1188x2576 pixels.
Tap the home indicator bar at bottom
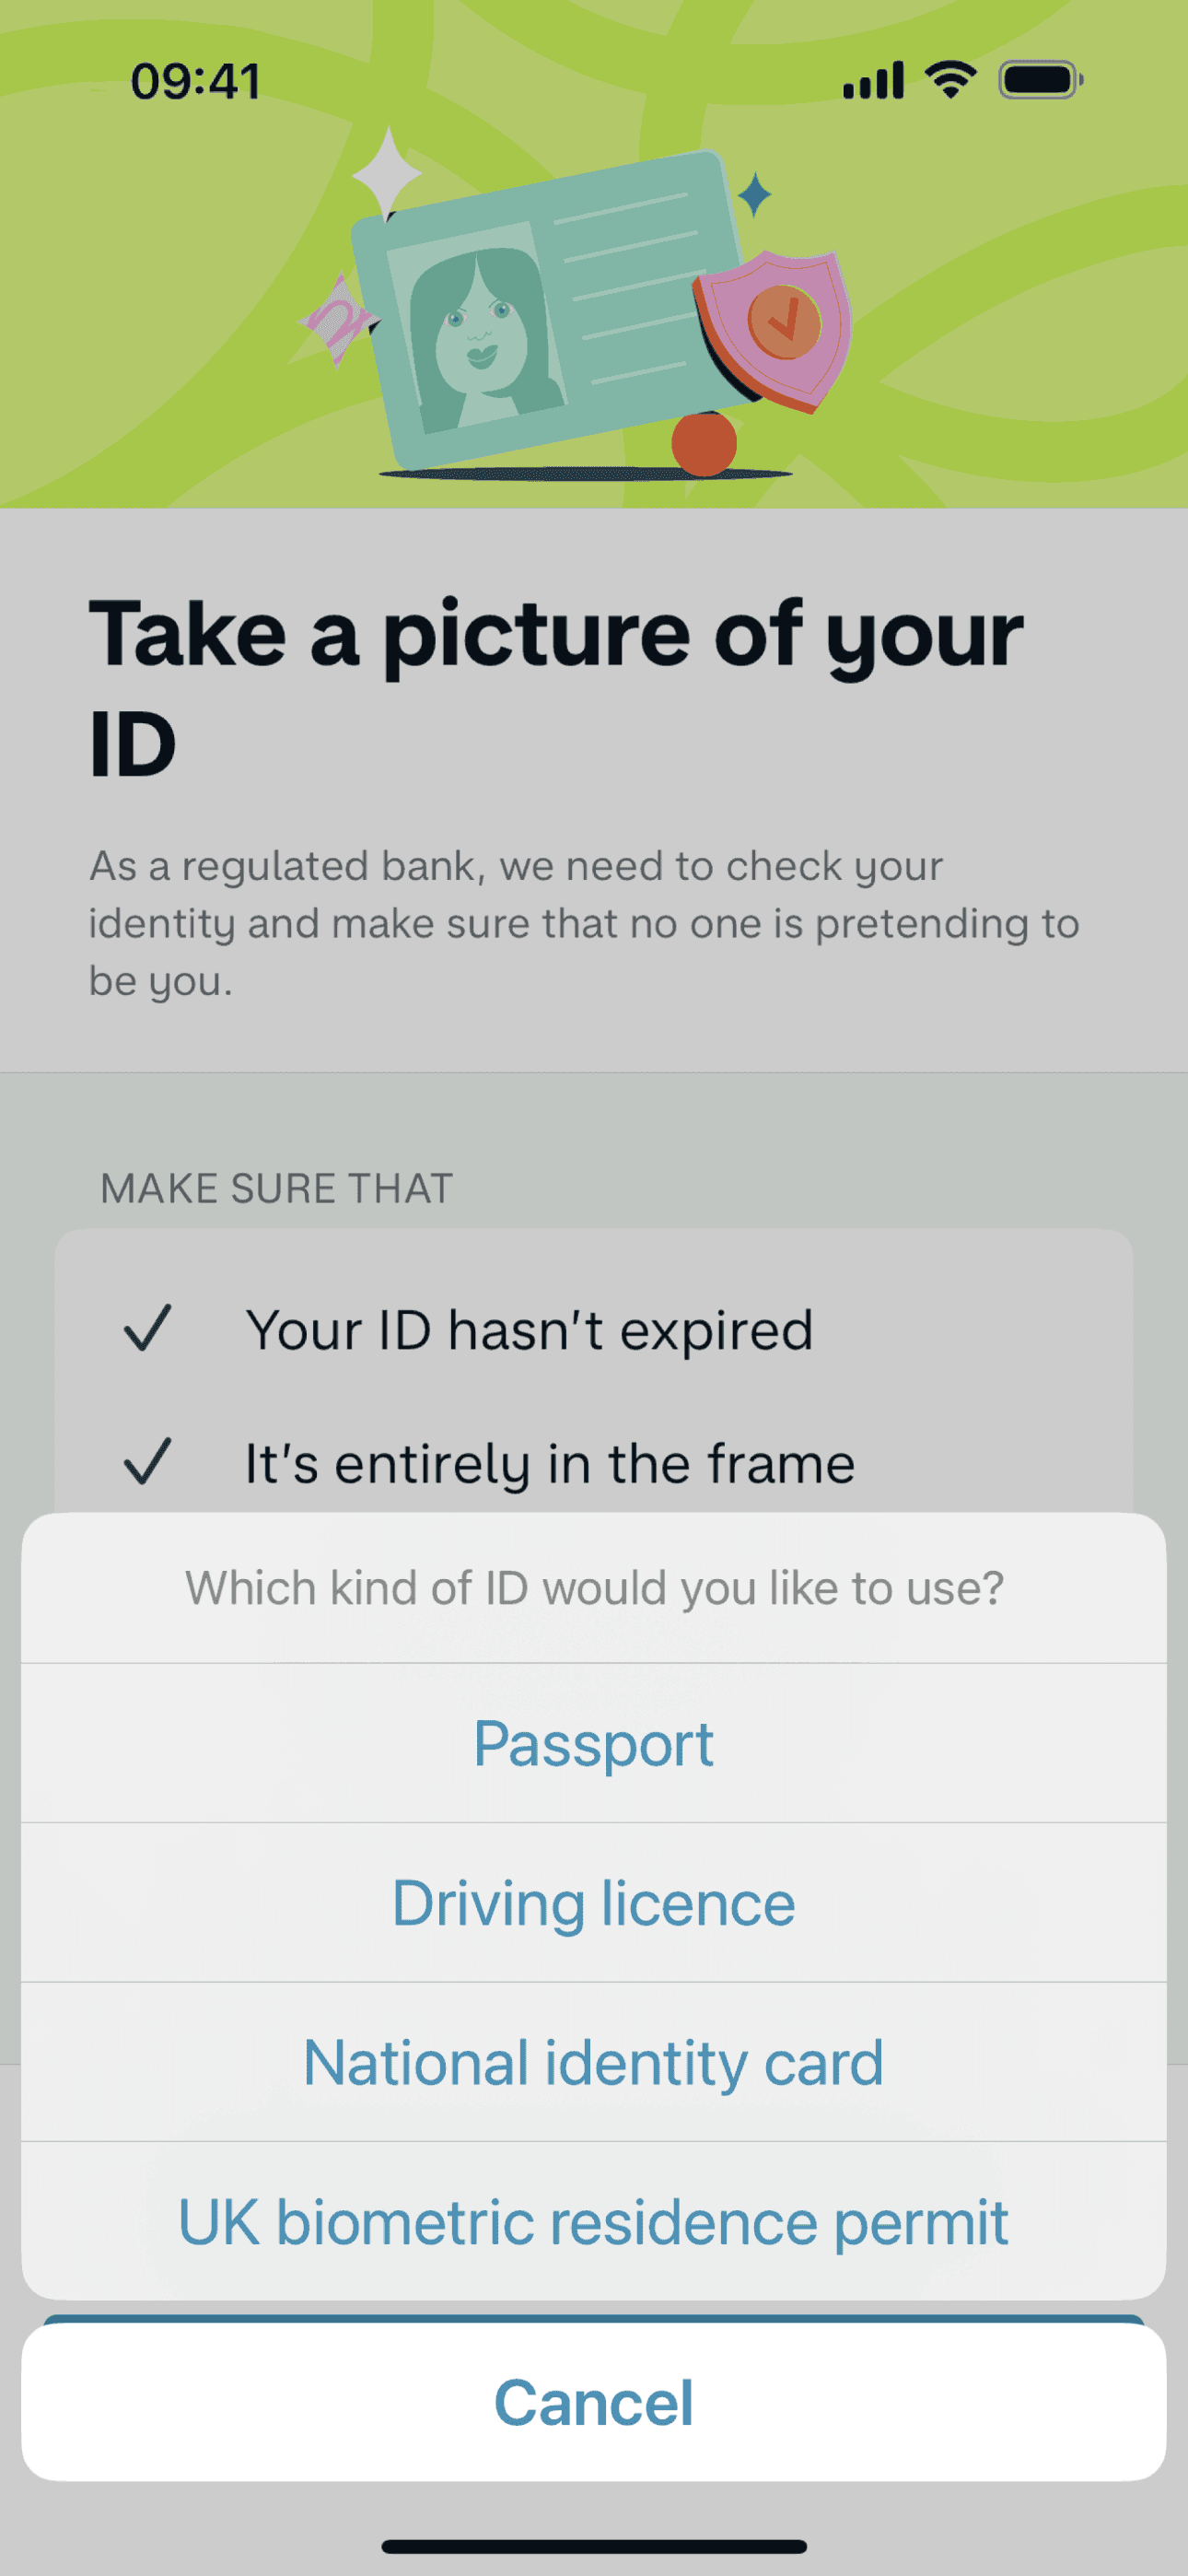tap(594, 2544)
